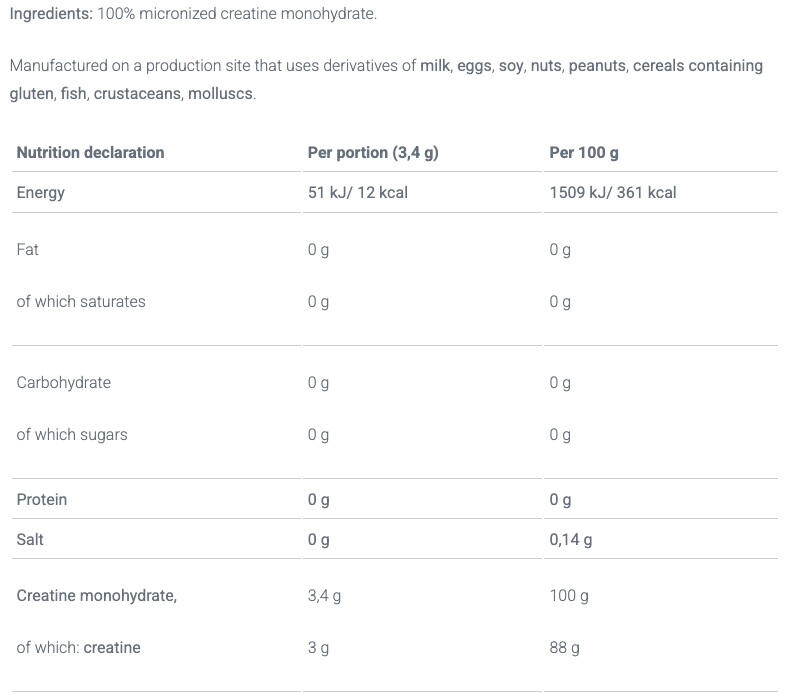810x694 pixels.
Task: Select the '1509 kJ/ 361 kcal' value
Action: 612,192
